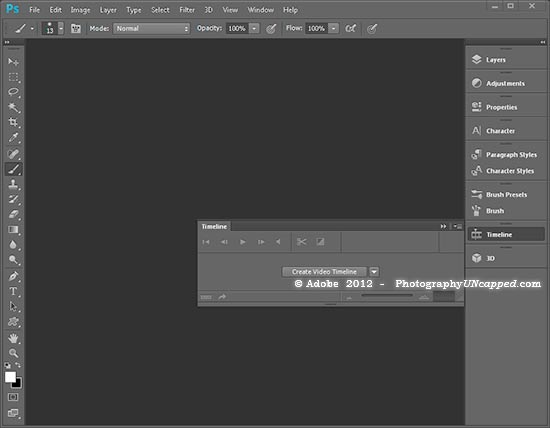Open the Image menu
550x428 pixels.
point(80,10)
